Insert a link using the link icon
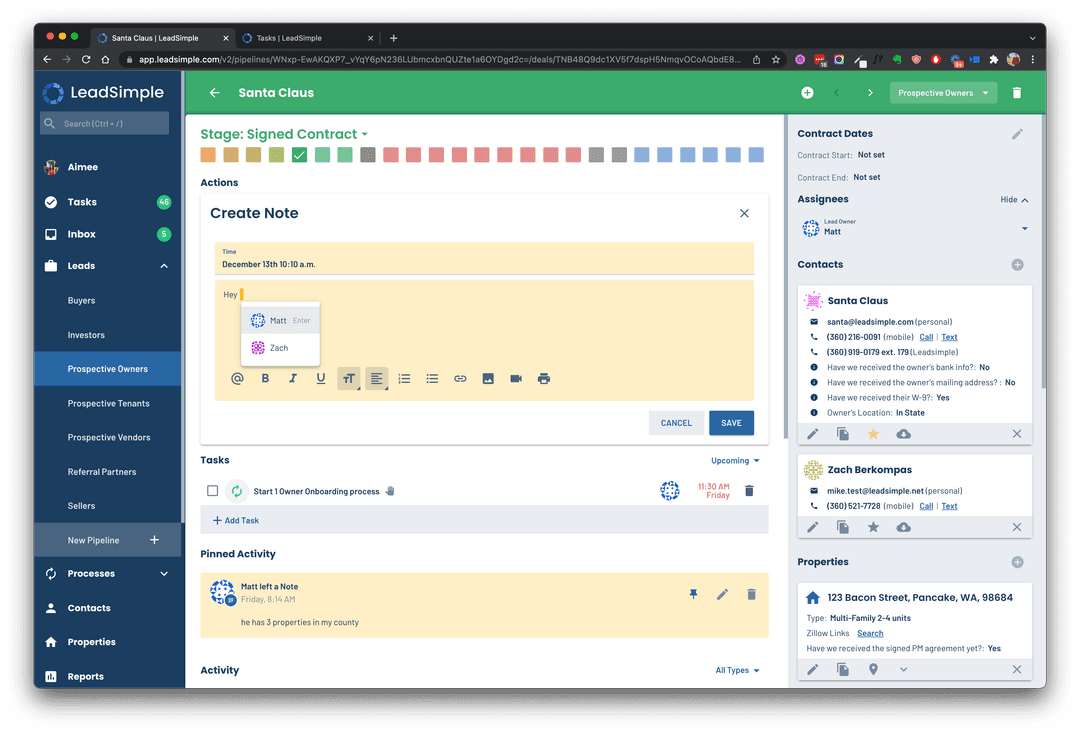Screen dimensions: 1080x733 click(460, 379)
